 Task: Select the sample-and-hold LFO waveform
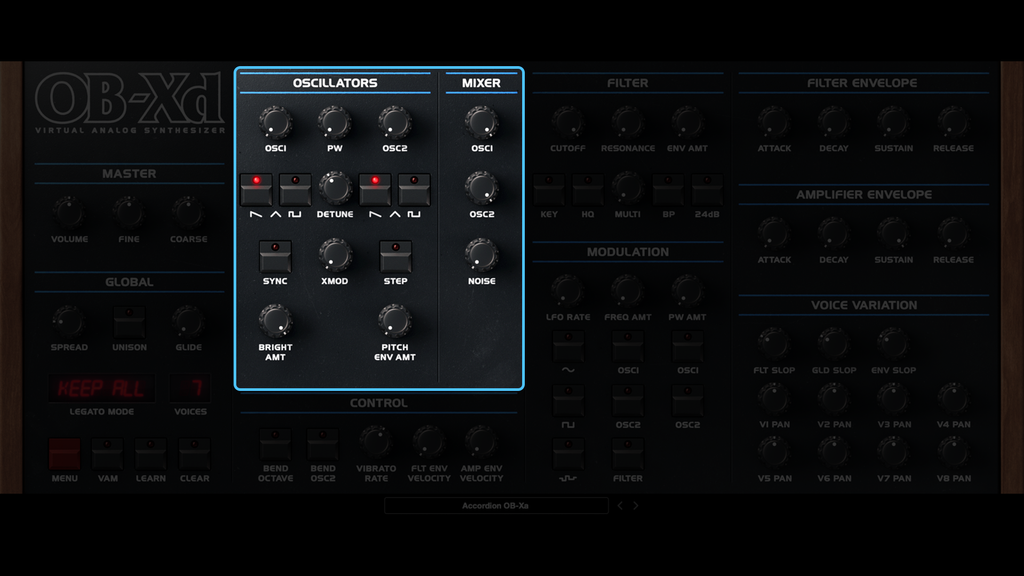(x=567, y=452)
